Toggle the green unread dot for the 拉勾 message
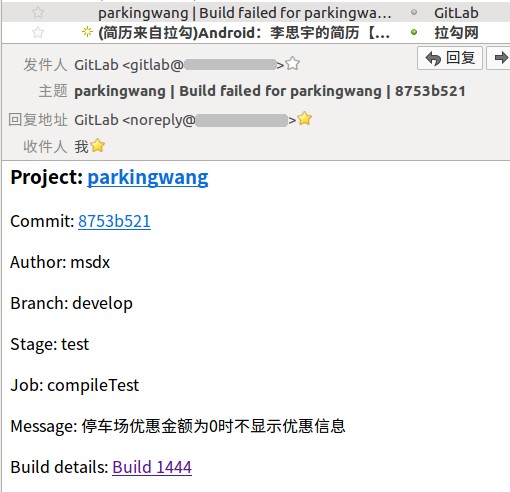 (x=414, y=32)
